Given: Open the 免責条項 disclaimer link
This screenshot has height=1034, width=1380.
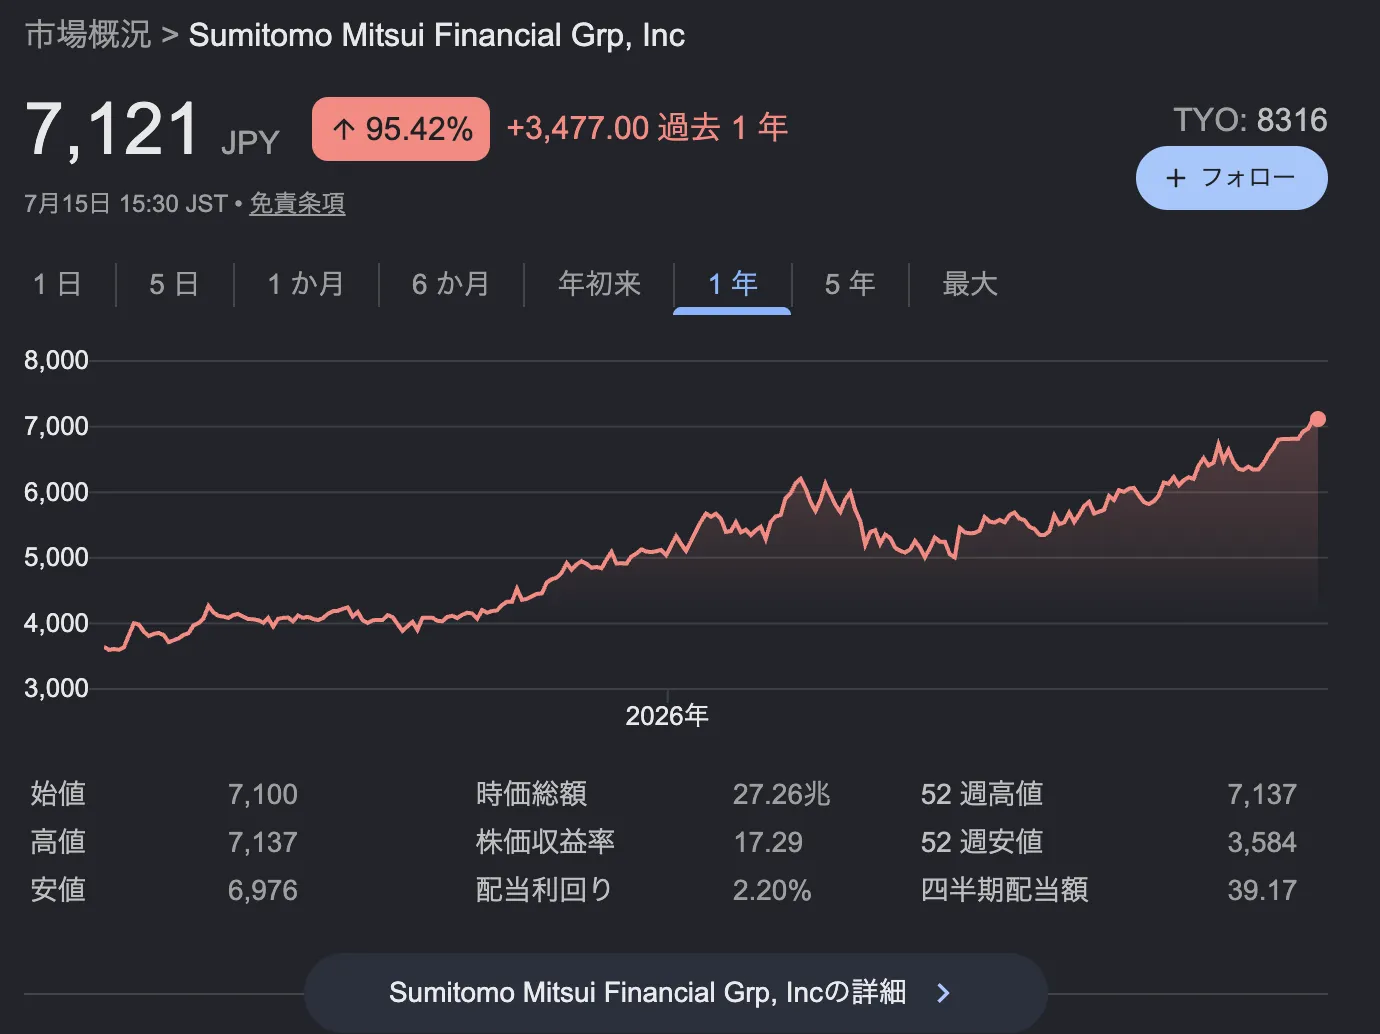Looking at the screenshot, I should point(297,204).
